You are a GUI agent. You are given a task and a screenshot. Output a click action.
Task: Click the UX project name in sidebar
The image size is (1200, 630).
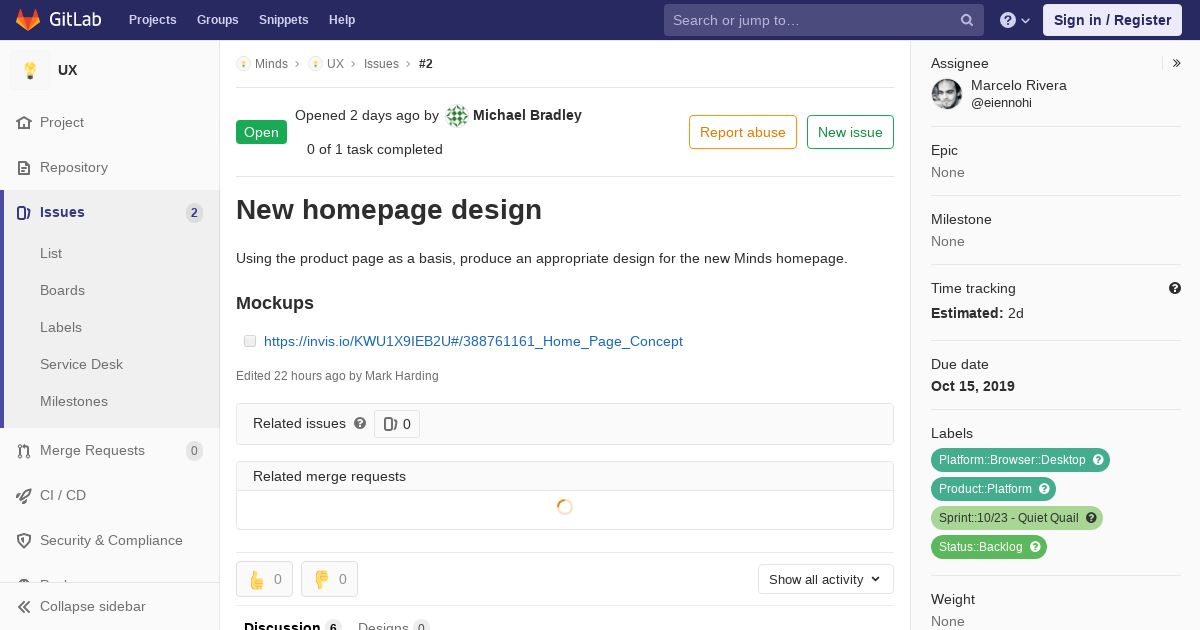pos(68,70)
